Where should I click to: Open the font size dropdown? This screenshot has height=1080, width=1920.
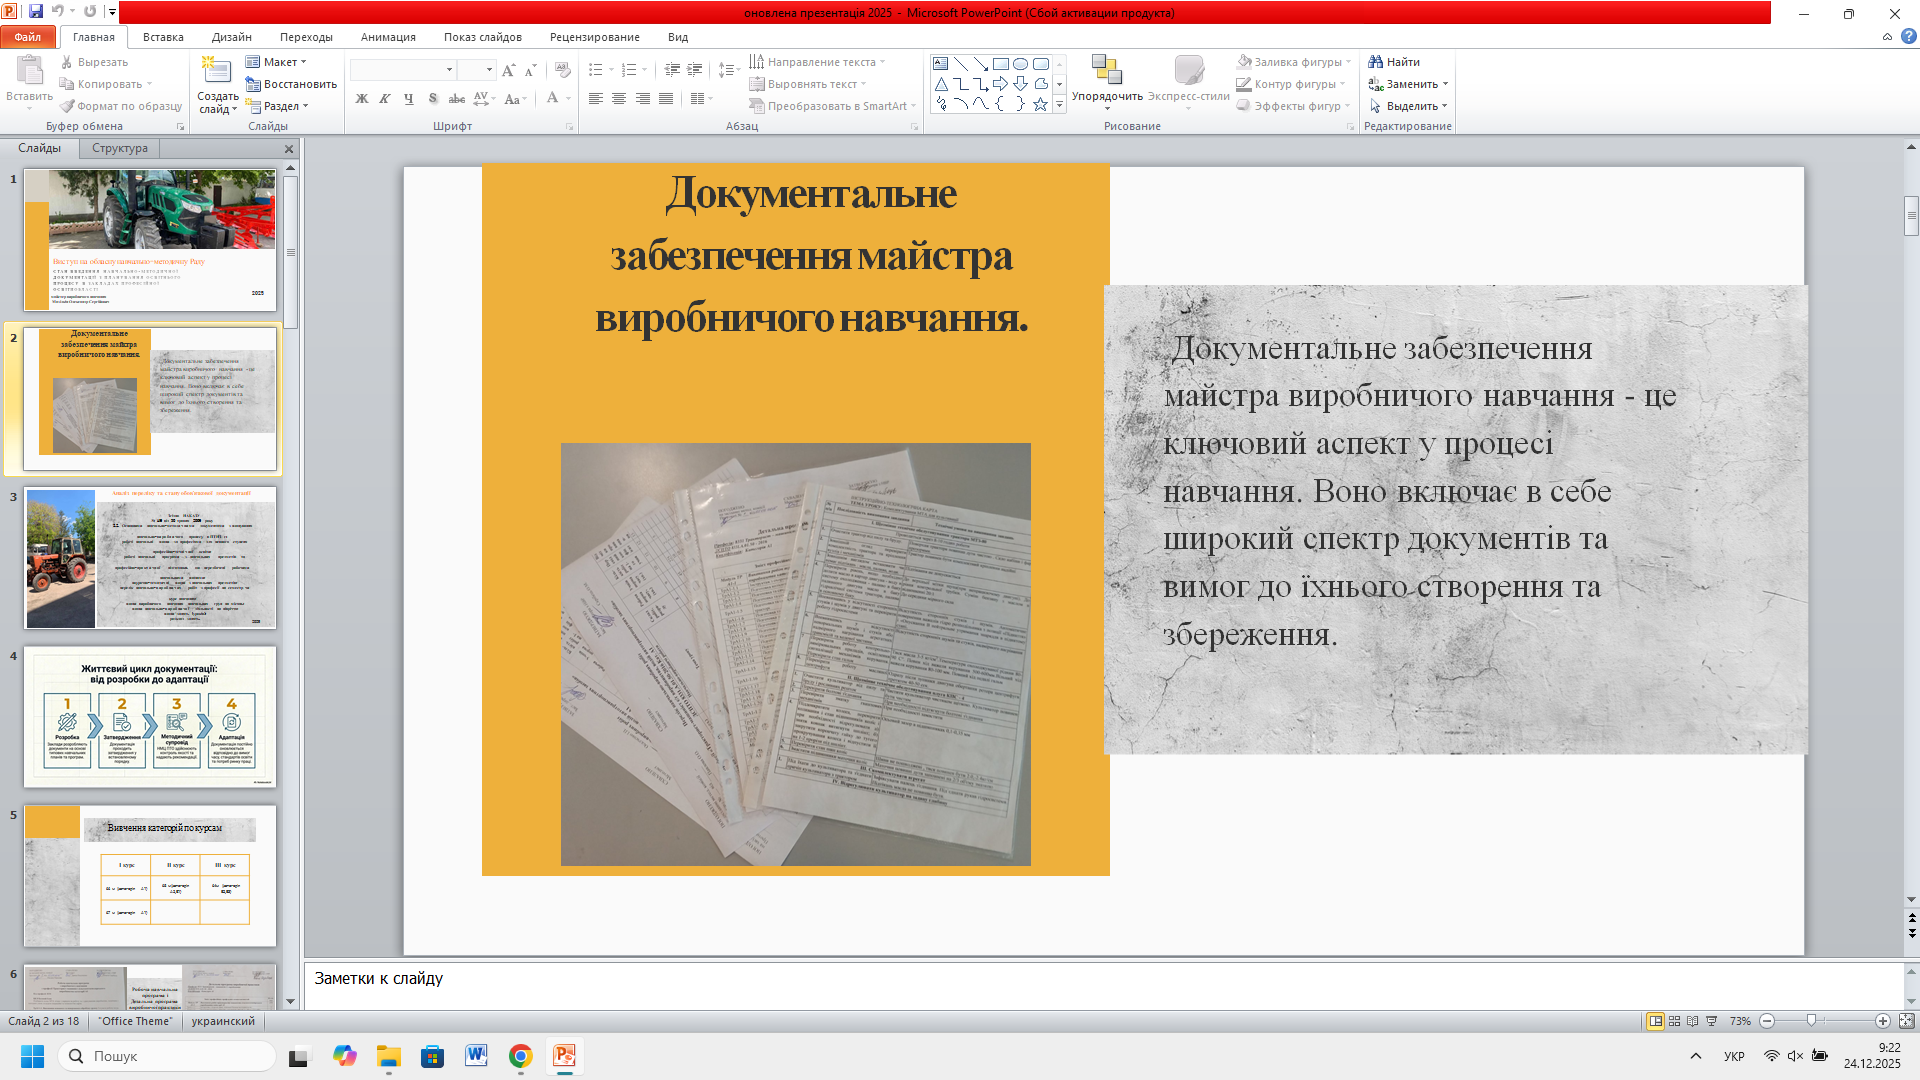click(x=489, y=70)
